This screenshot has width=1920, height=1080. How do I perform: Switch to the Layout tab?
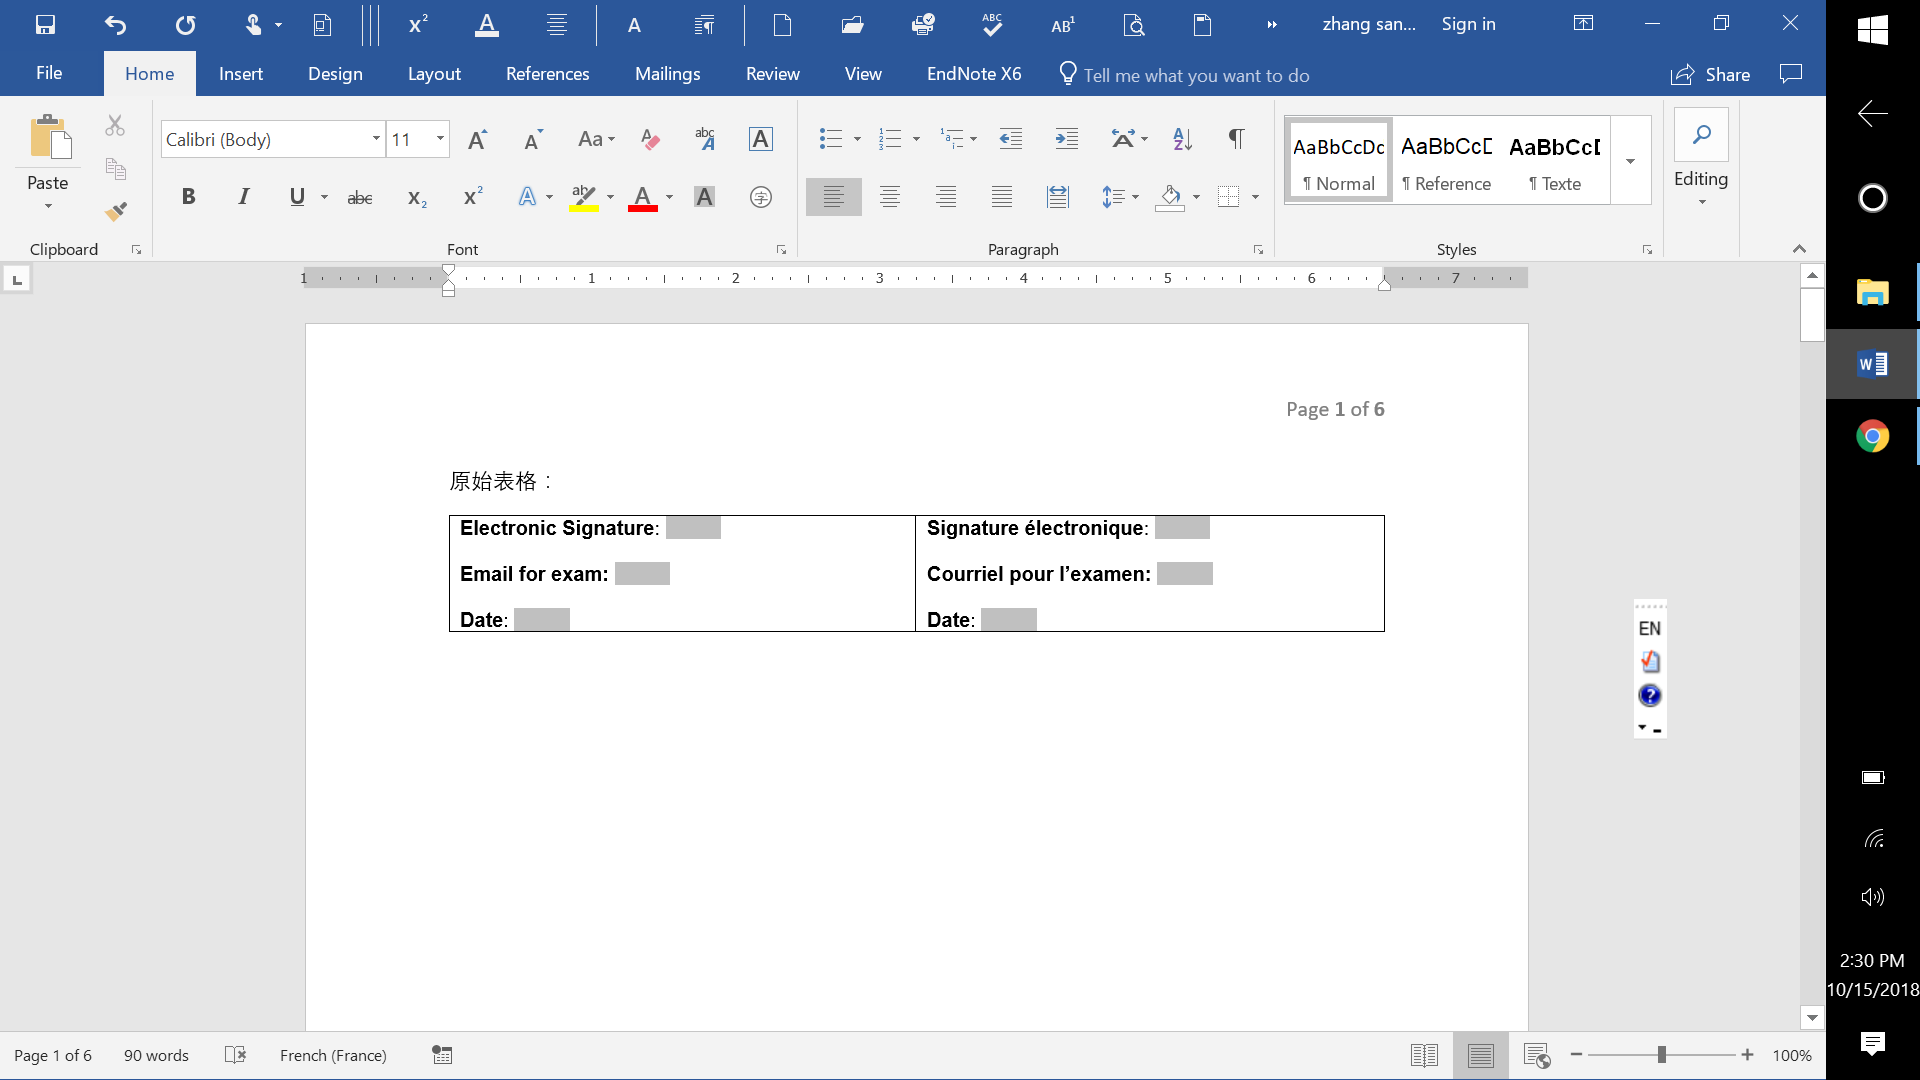click(x=434, y=74)
